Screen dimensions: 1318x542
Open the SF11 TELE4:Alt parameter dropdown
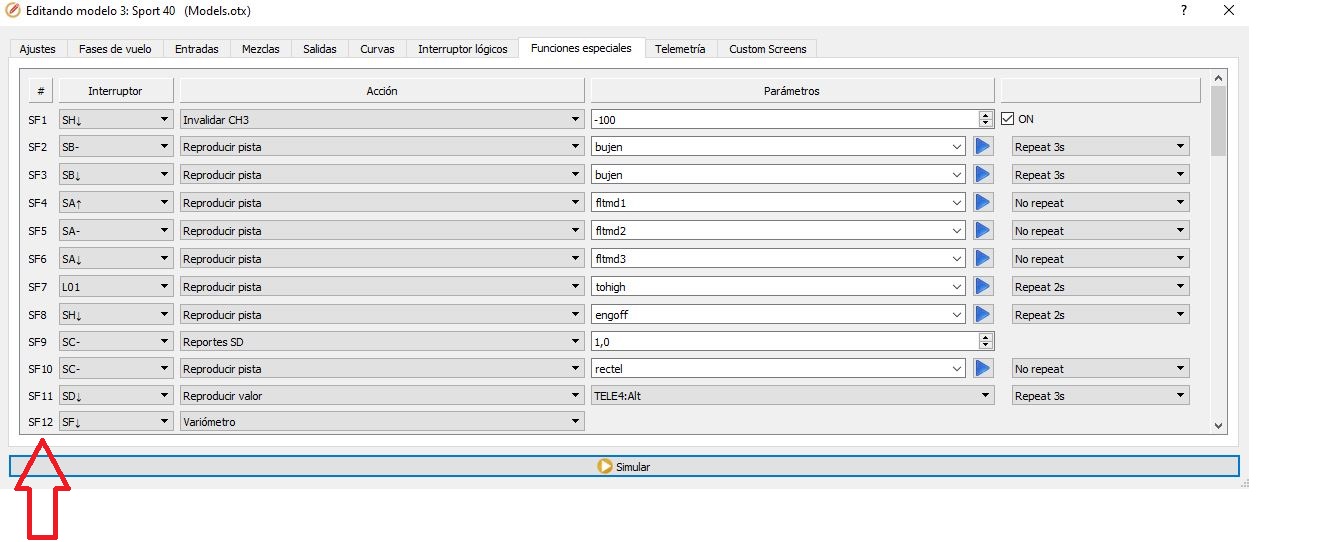click(x=792, y=396)
